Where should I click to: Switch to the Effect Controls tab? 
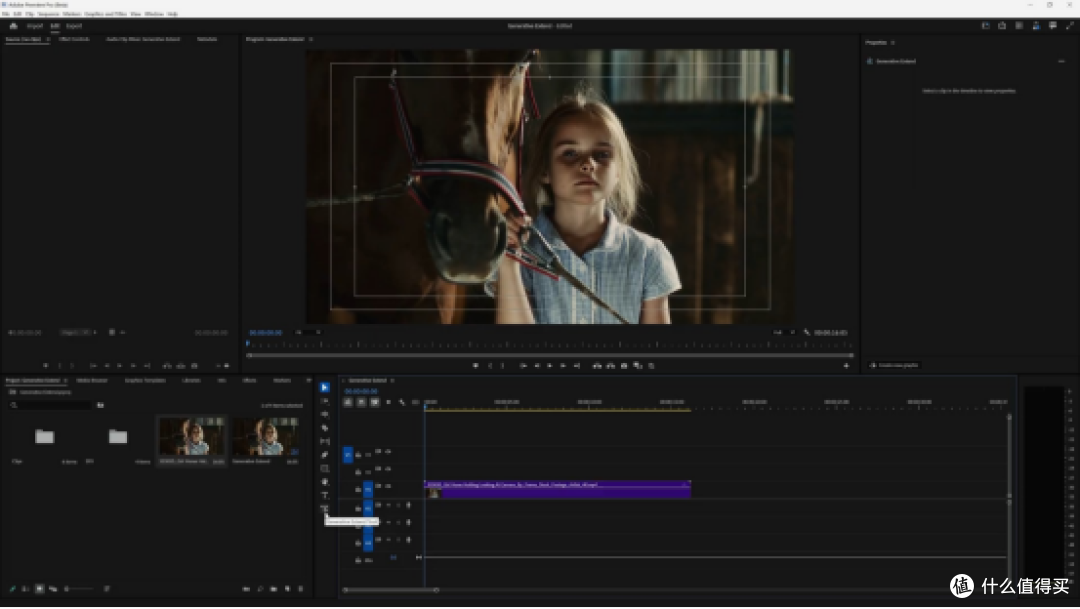coord(74,39)
